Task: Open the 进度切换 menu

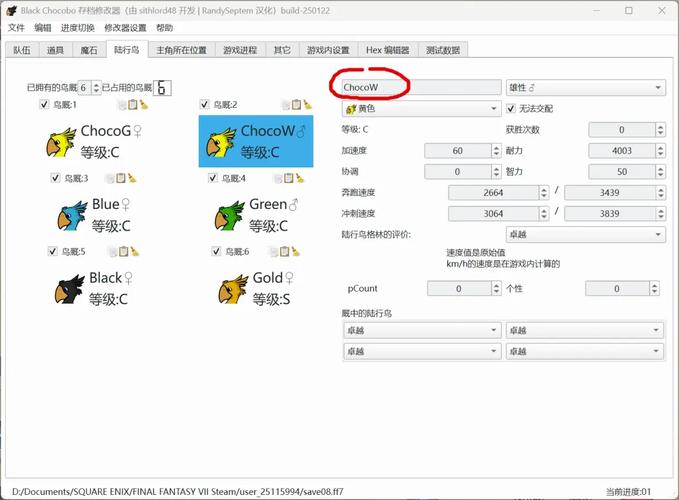Action: click(78, 28)
